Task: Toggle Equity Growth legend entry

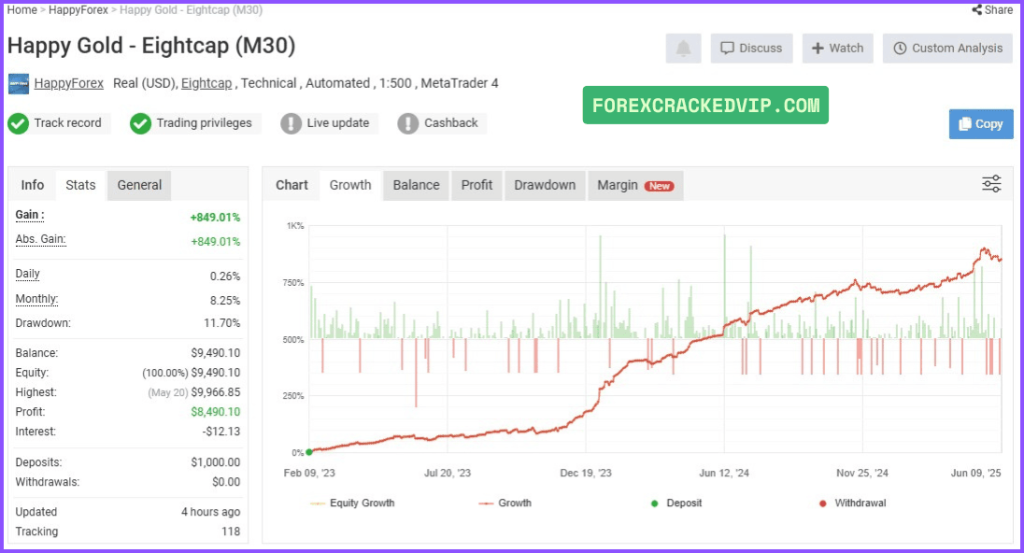Action: [x=352, y=503]
